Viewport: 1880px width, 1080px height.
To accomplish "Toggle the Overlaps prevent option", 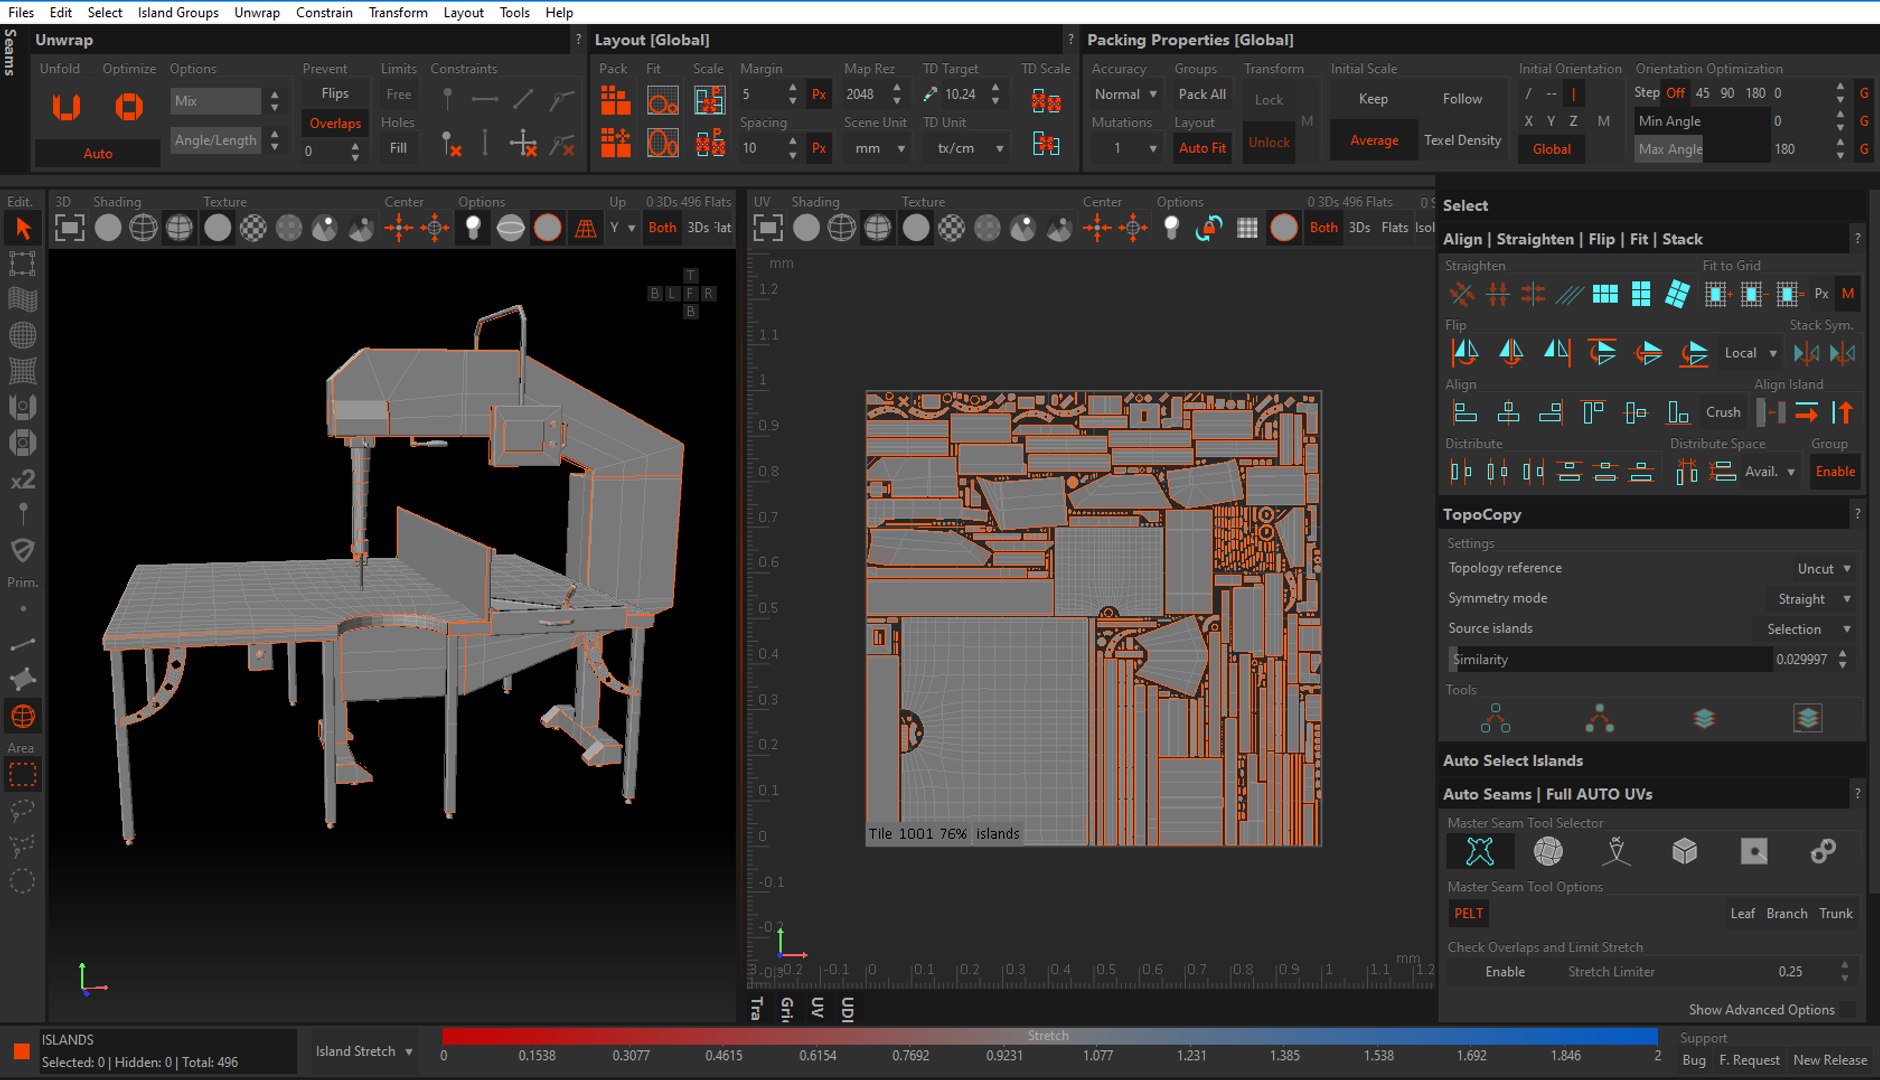I will click(334, 123).
